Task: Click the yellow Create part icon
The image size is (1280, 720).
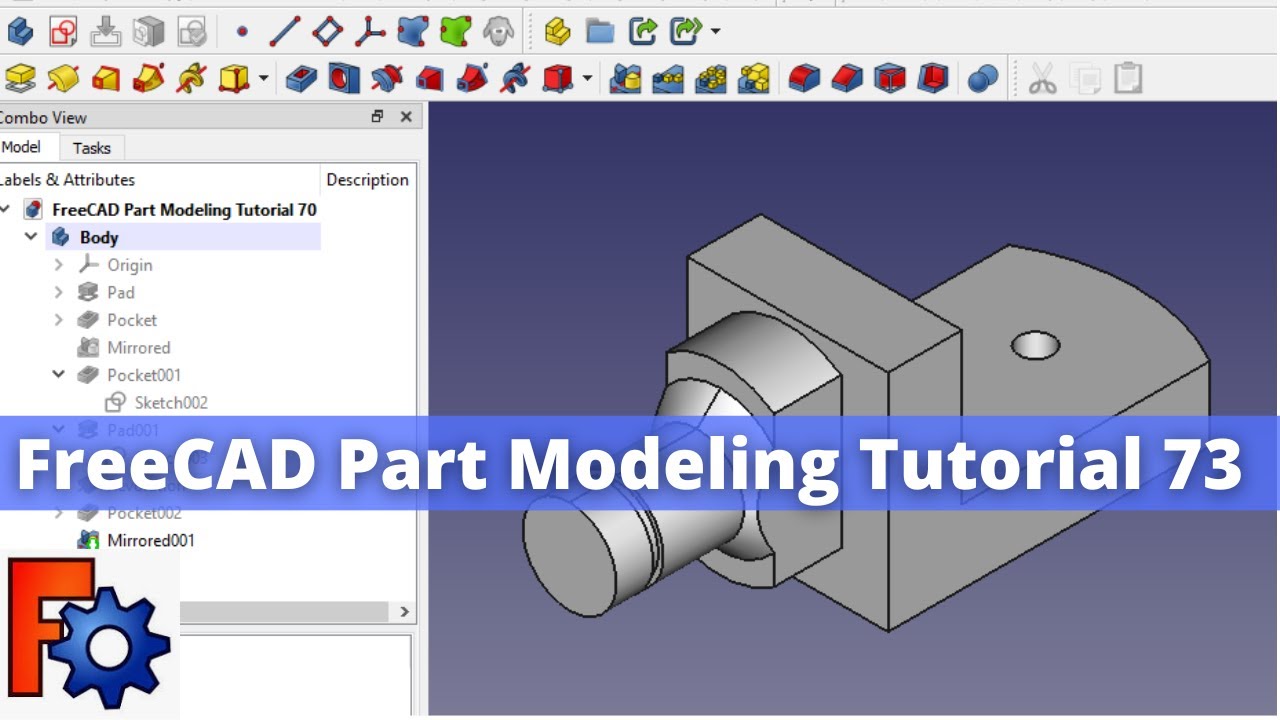Action: pyautogui.click(x=558, y=32)
